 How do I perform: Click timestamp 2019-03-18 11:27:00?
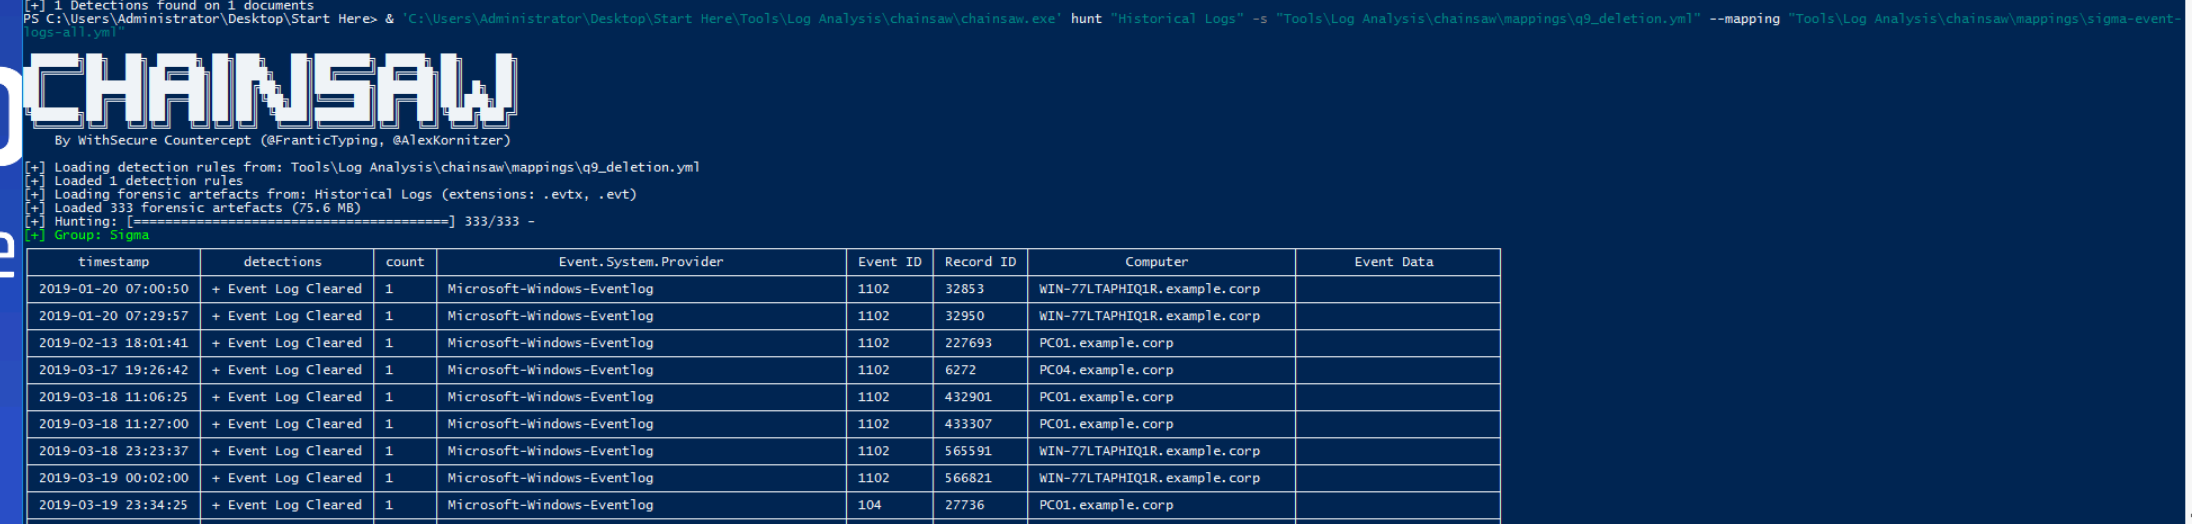pyautogui.click(x=113, y=424)
